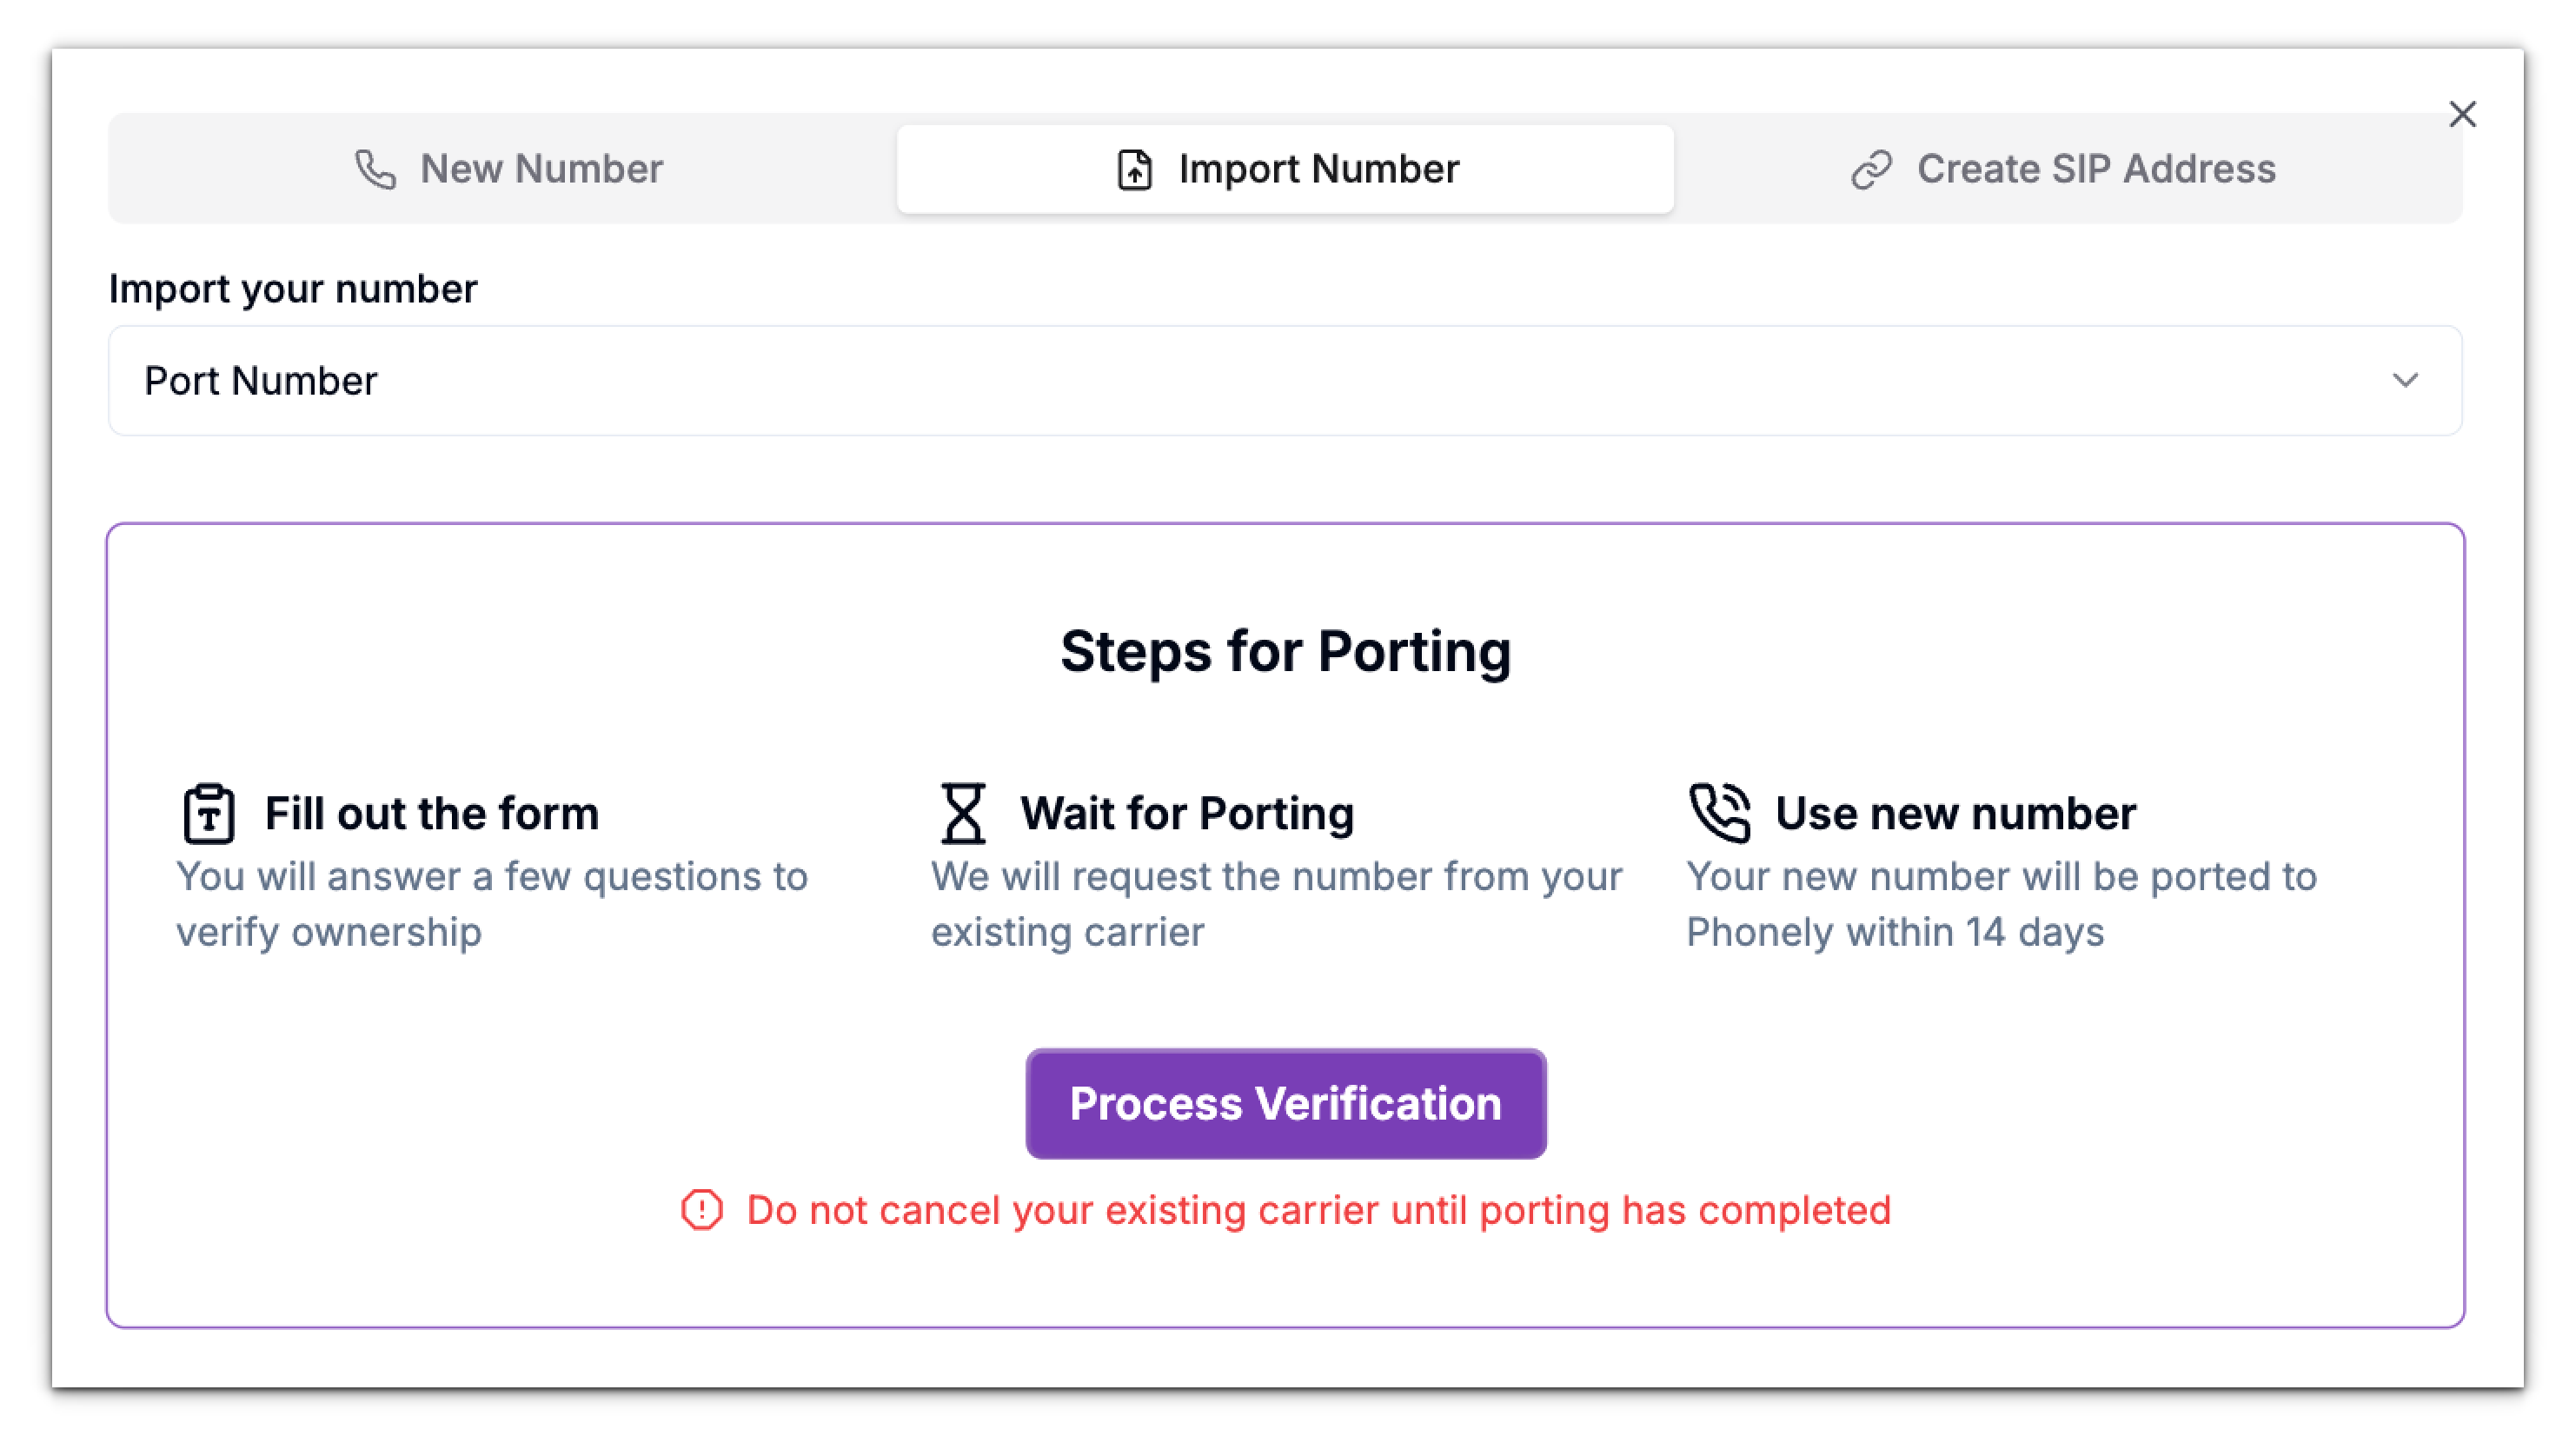Close the dialog with the X icon

point(2462,114)
